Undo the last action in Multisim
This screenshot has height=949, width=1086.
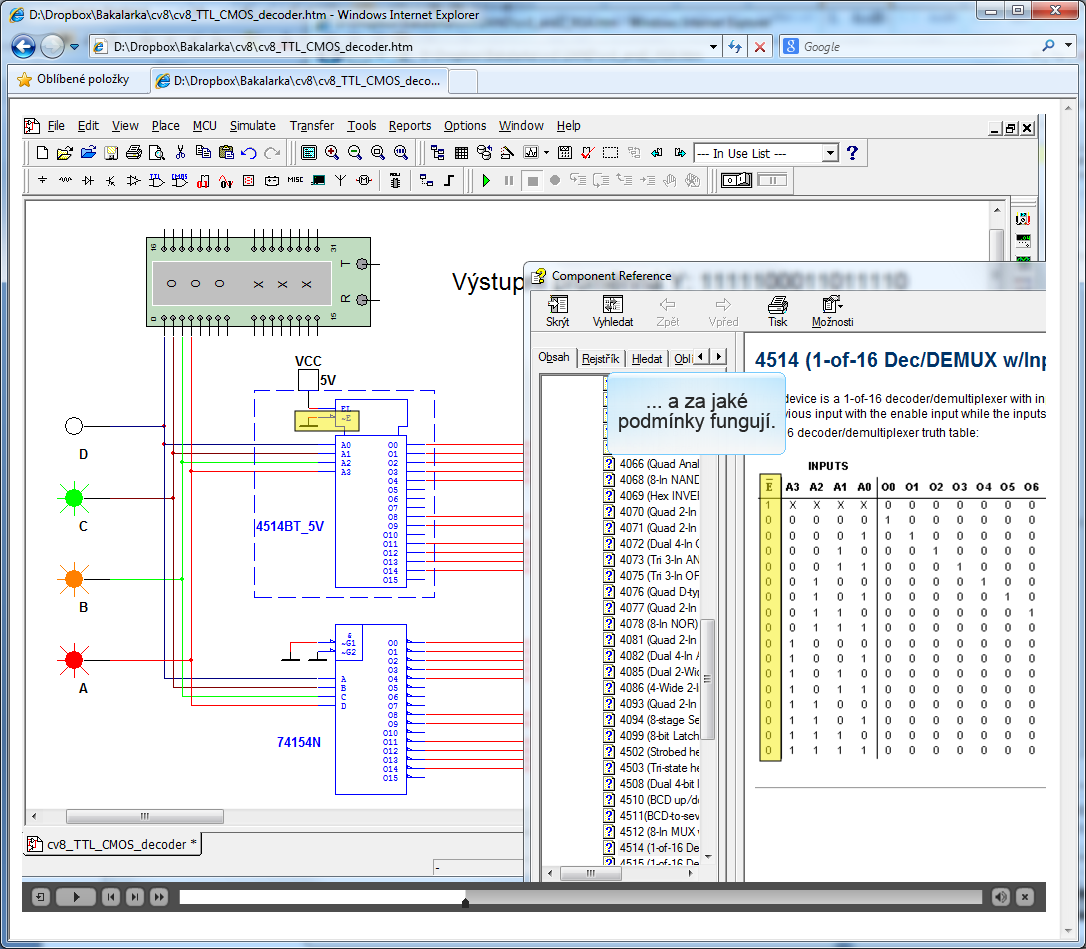pyautogui.click(x=249, y=153)
